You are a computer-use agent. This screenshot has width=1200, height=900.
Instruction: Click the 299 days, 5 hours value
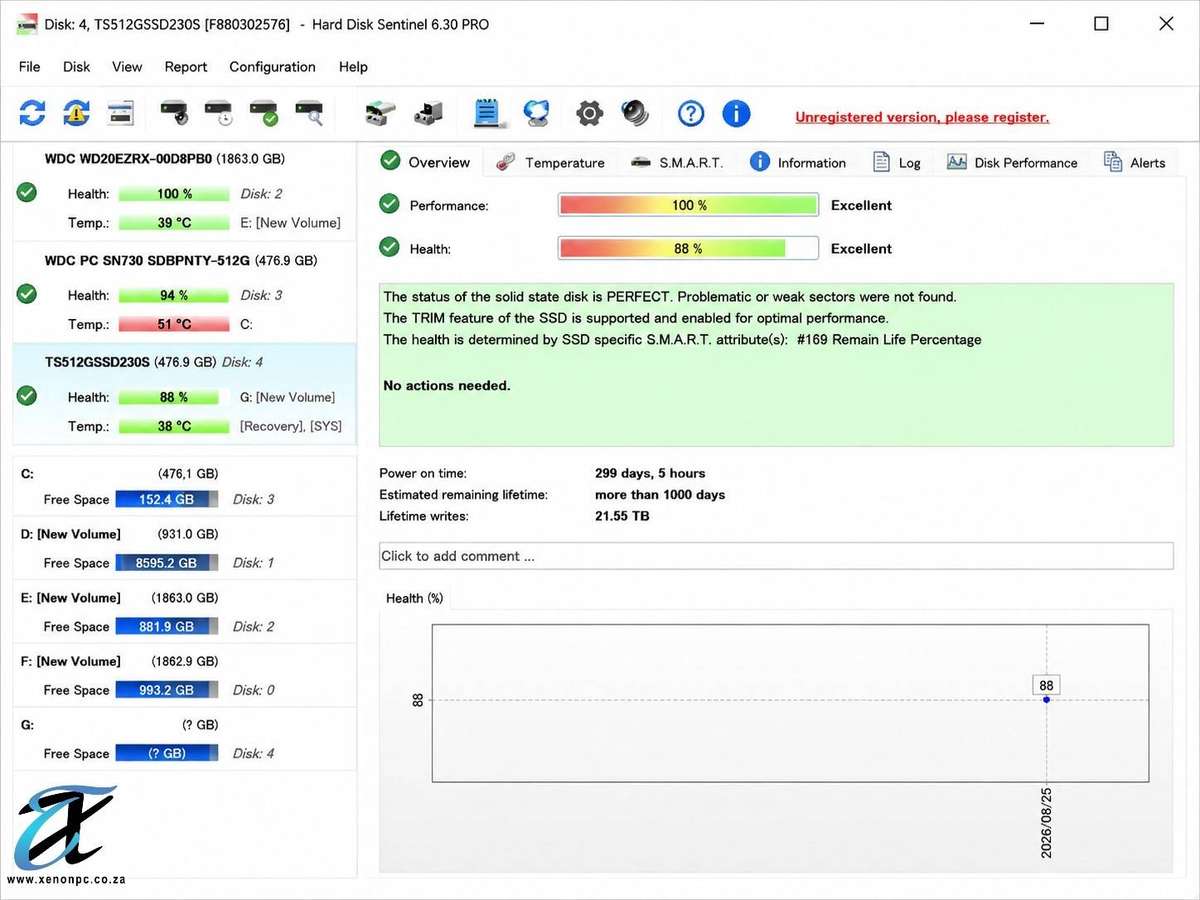coord(650,473)
